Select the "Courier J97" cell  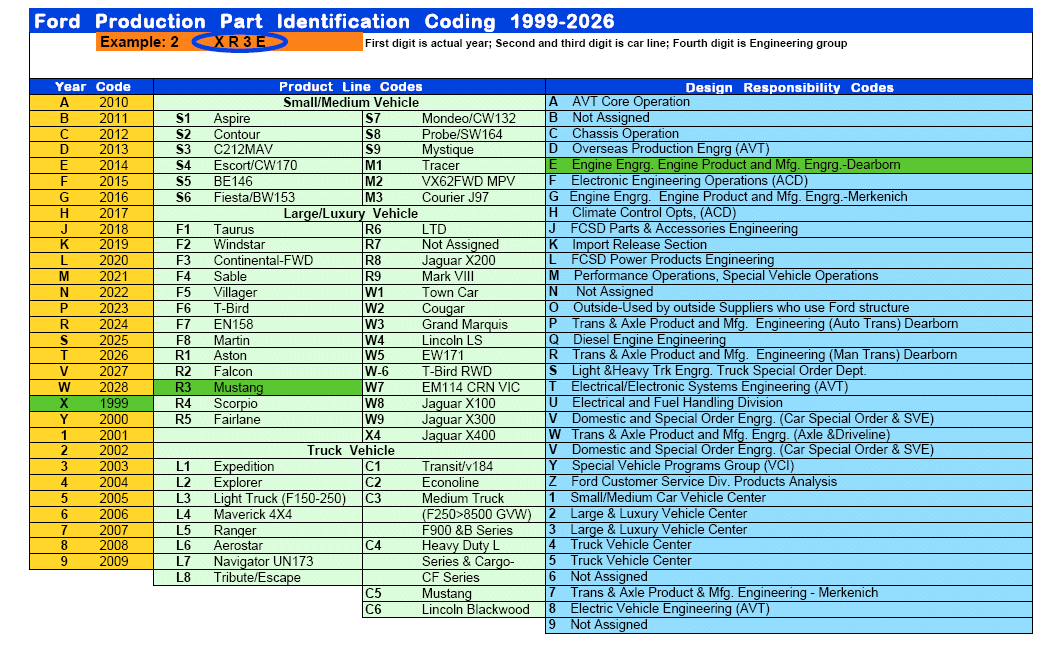455,197
